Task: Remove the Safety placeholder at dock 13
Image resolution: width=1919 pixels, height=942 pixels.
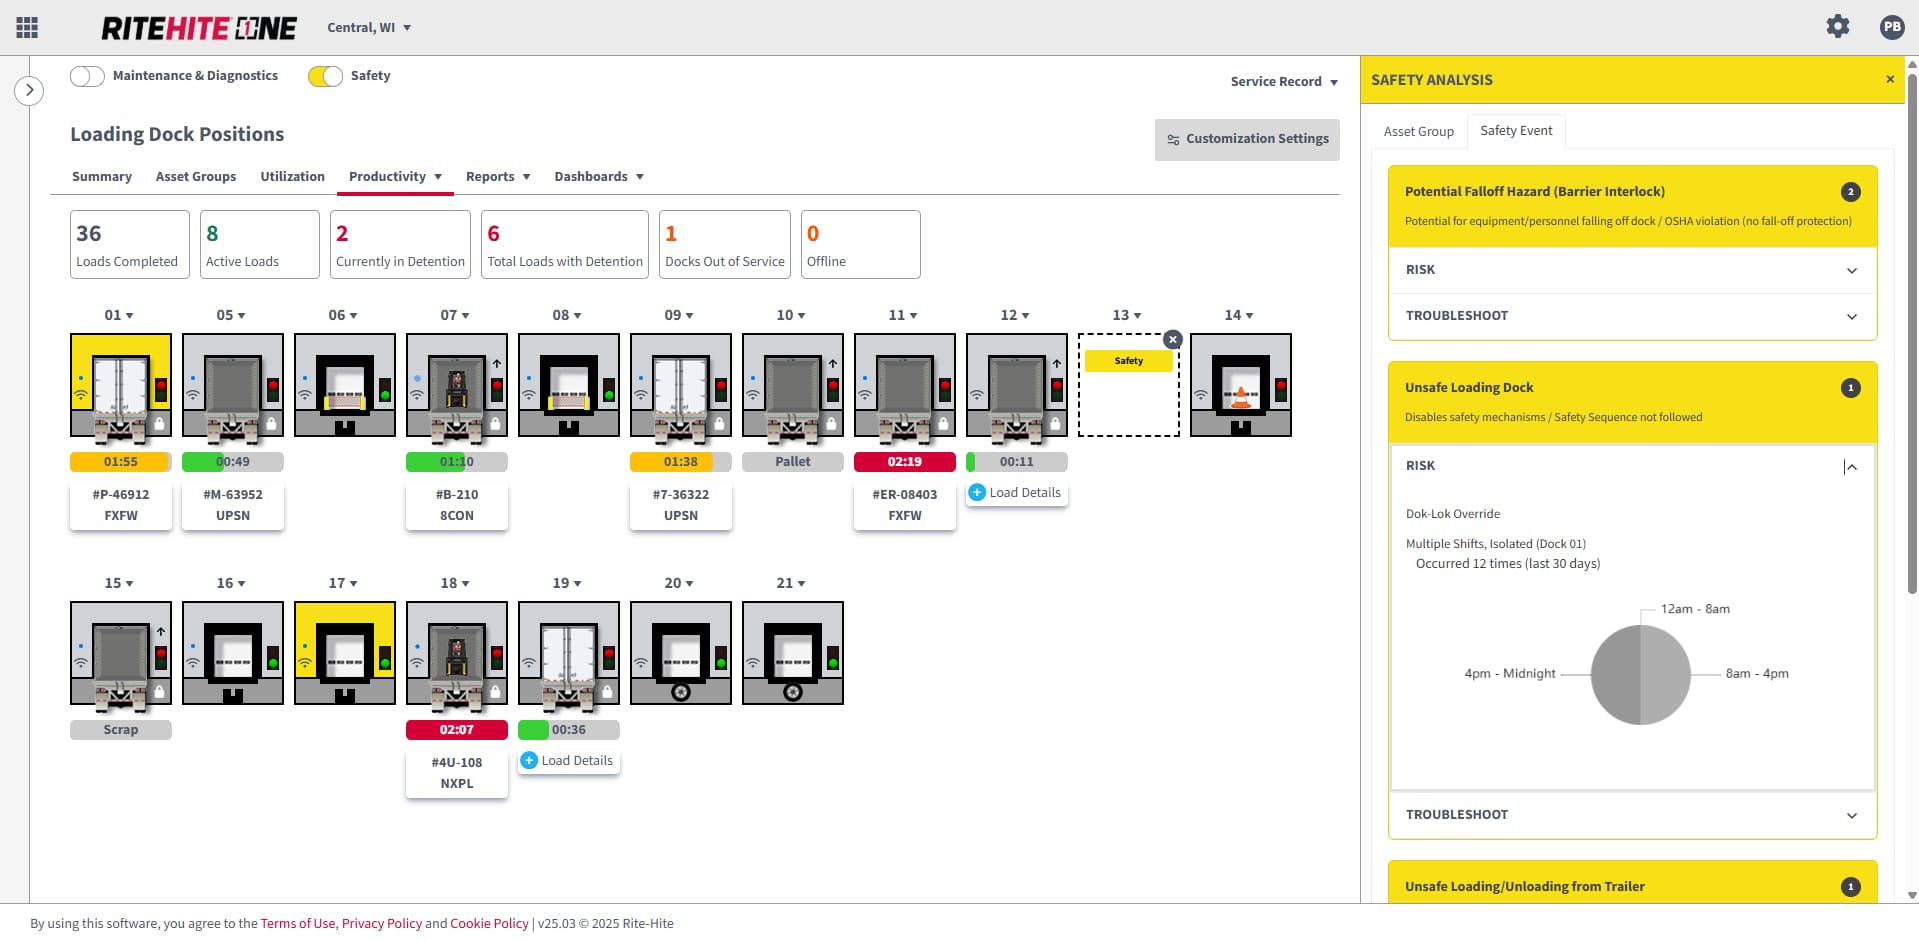Action: coord(1173,340)
